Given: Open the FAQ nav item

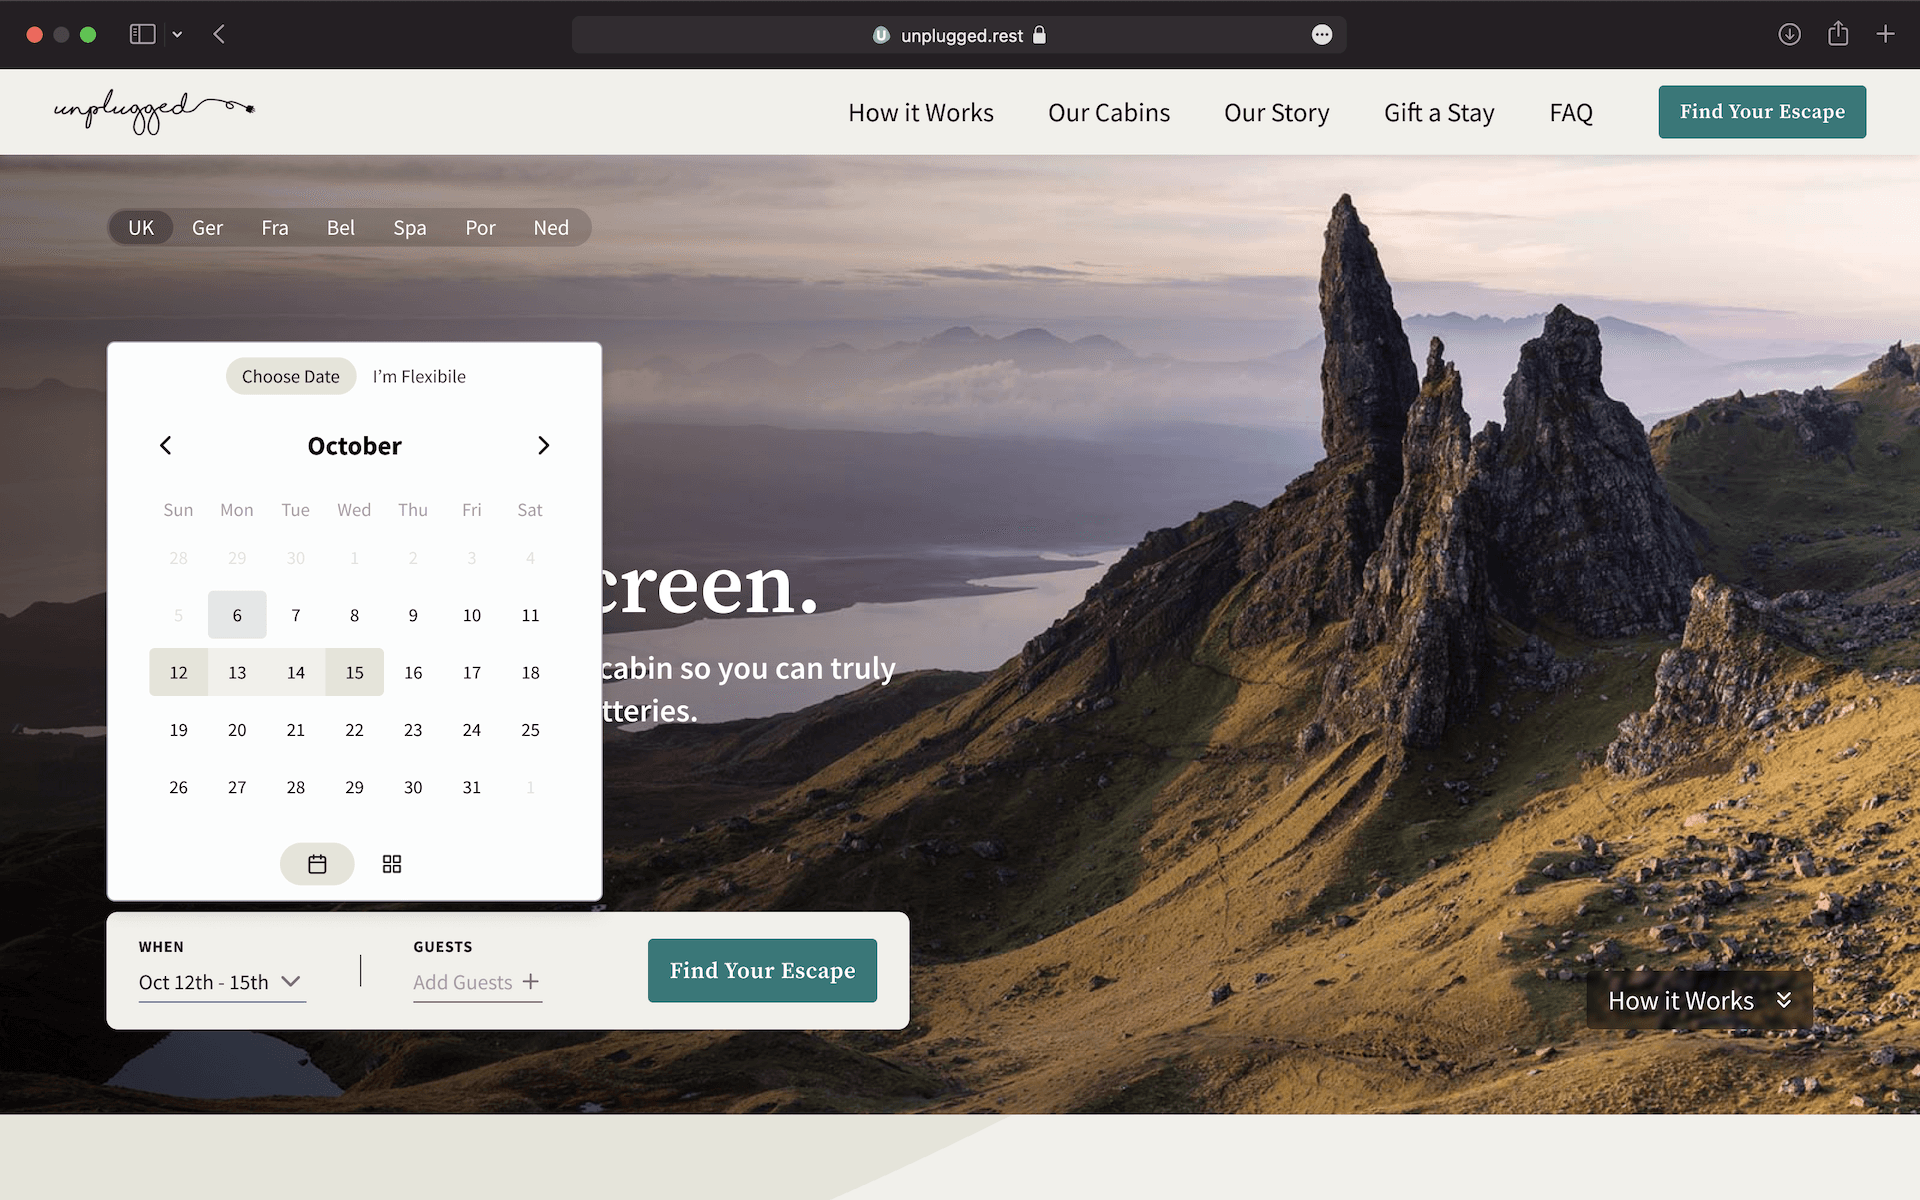Looking at the screenshot, I should [x=1571, y=112].
